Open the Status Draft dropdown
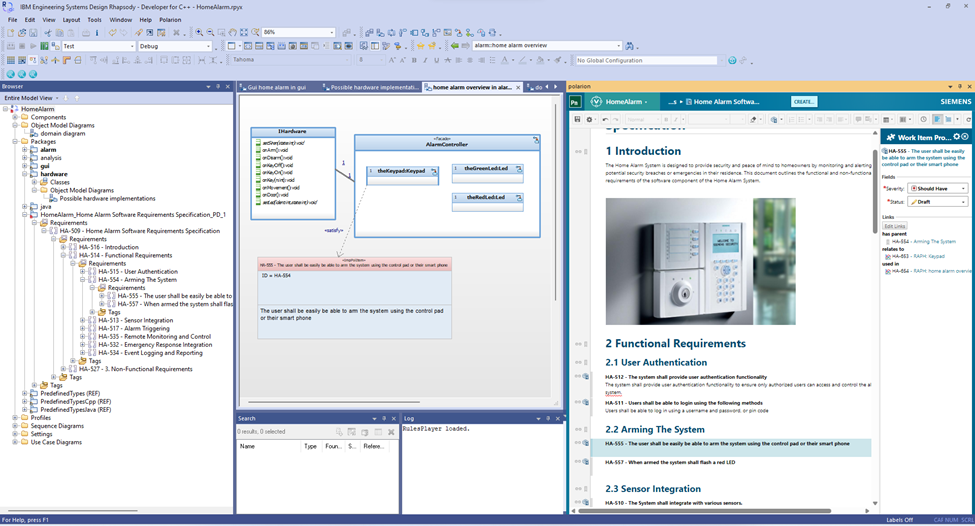The height and width of the screenshot is (526, 975). (x=938, y=202)
